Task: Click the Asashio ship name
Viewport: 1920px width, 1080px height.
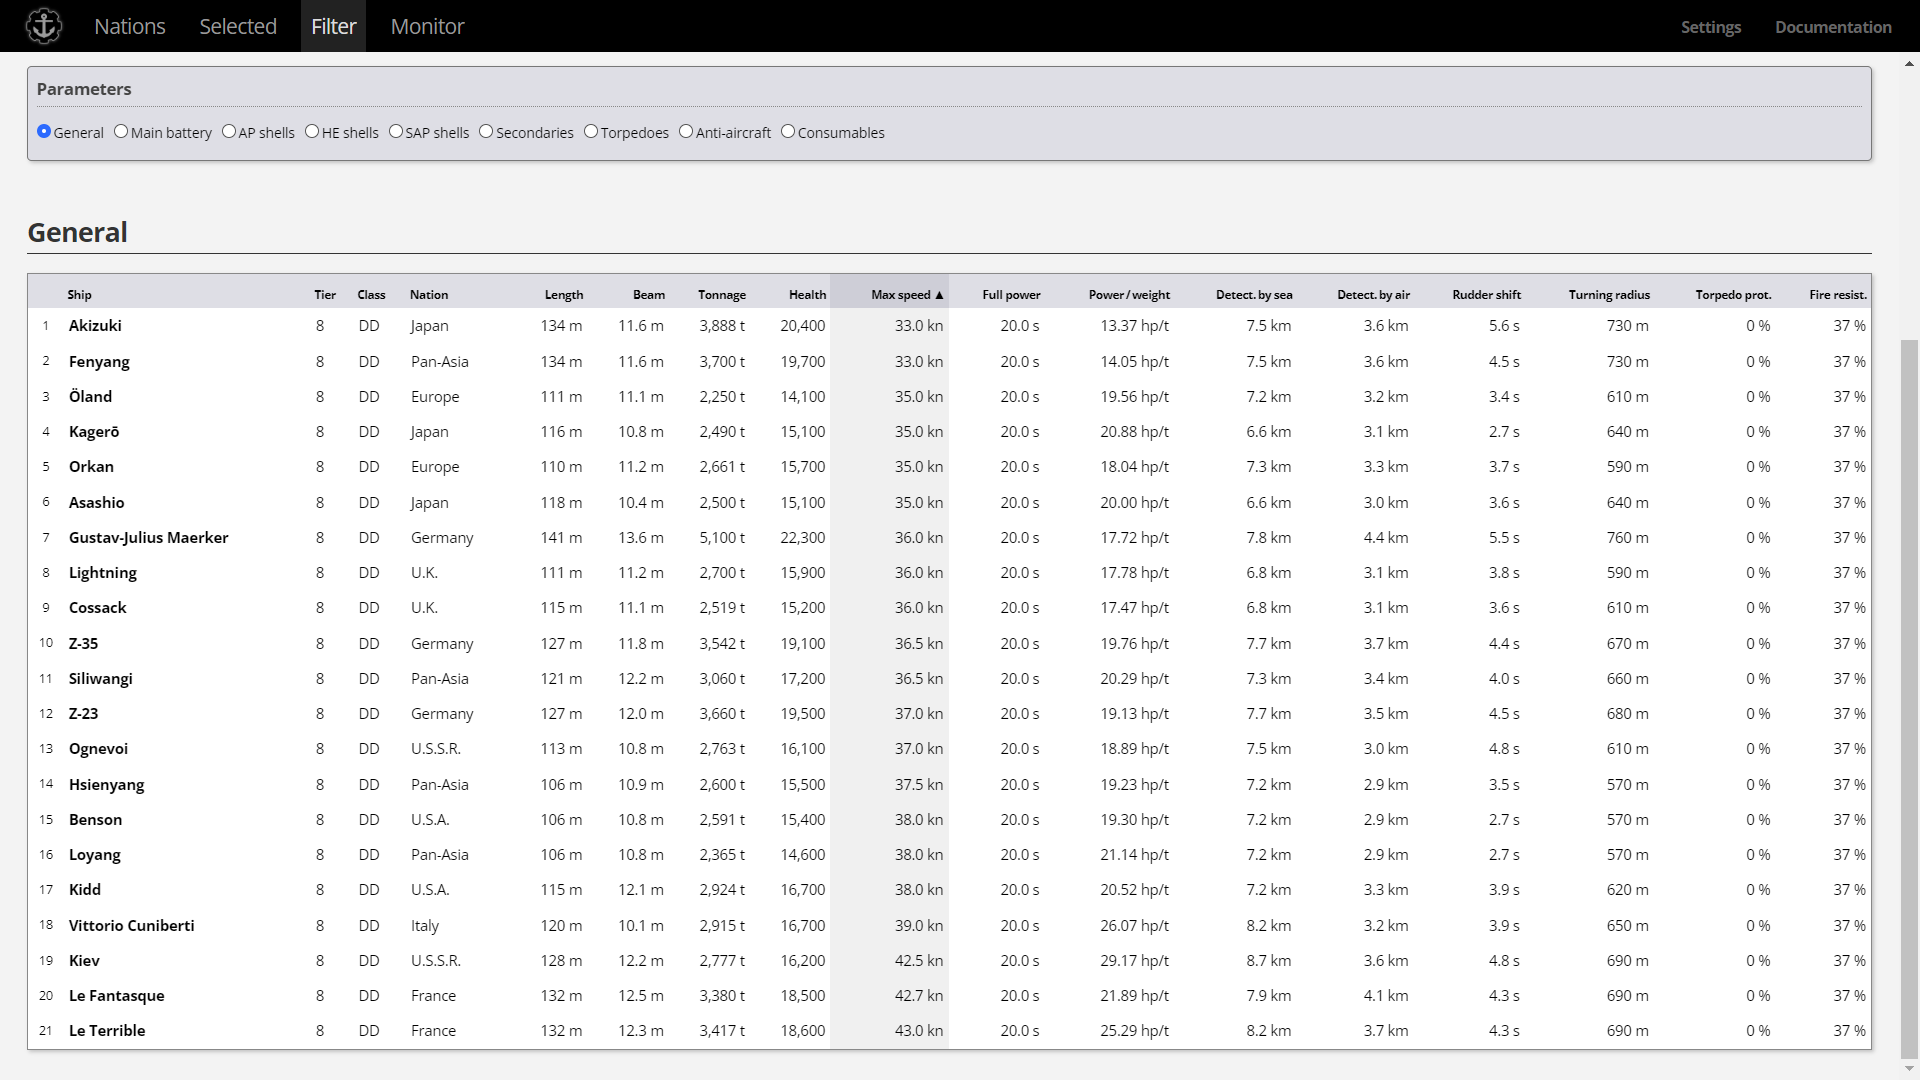Action: tap(96, 502)
